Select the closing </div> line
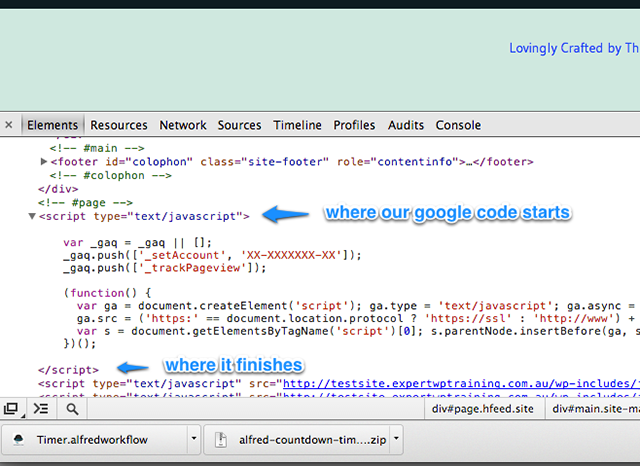The image size is (640, 466). (58, 189)
